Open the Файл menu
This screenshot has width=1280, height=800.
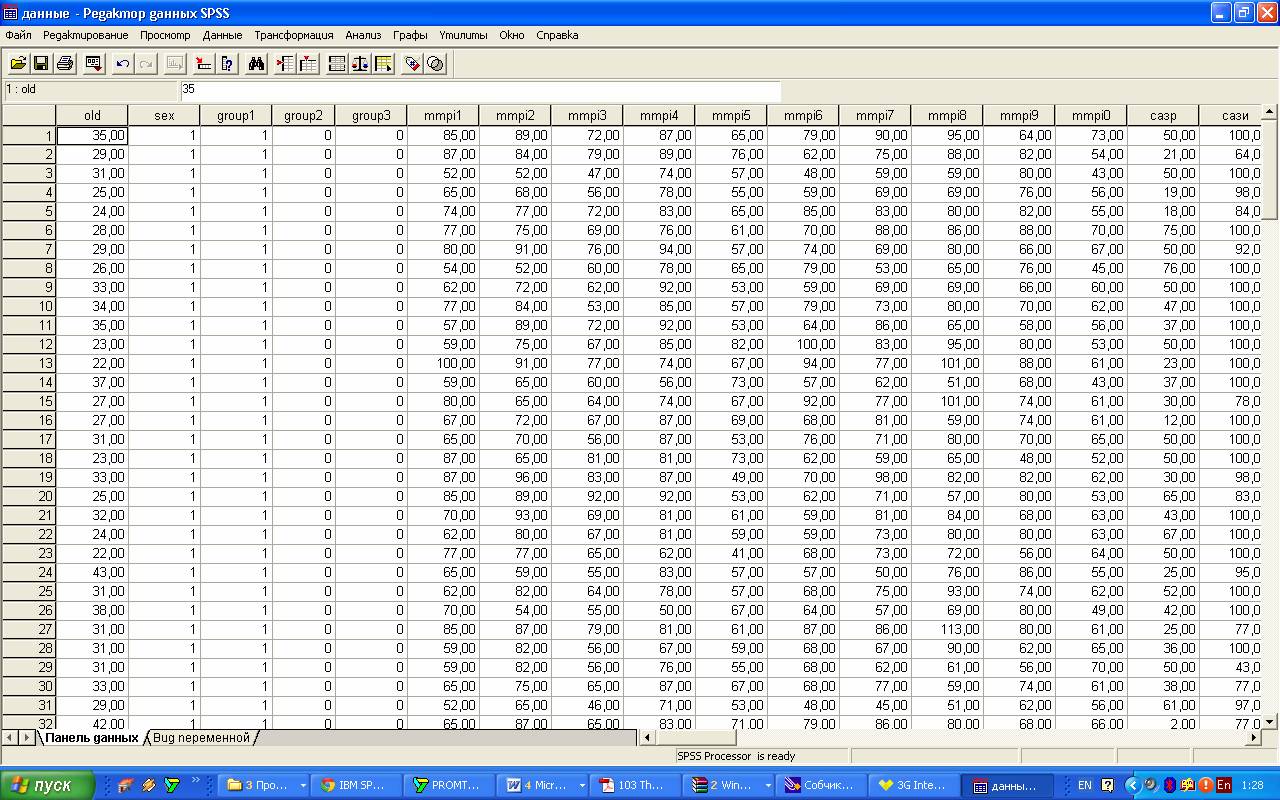(18, 35)
